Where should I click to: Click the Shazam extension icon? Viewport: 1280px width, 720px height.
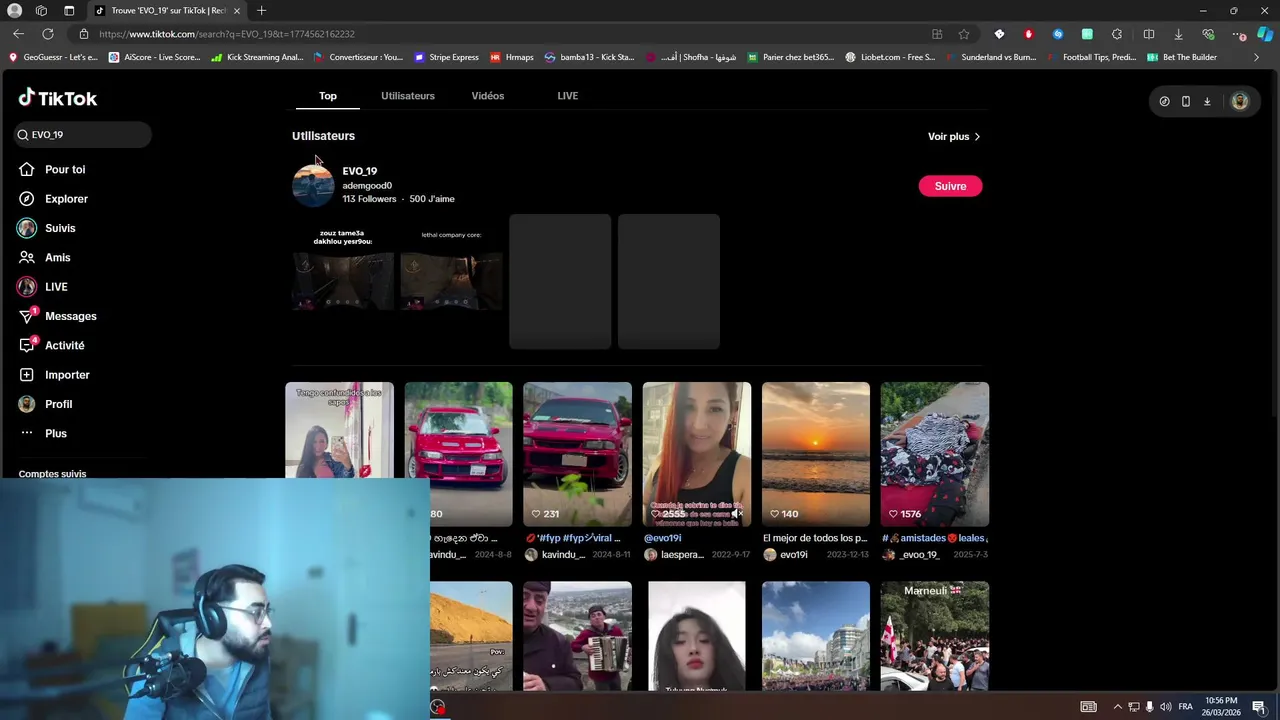click(1057, 34)
